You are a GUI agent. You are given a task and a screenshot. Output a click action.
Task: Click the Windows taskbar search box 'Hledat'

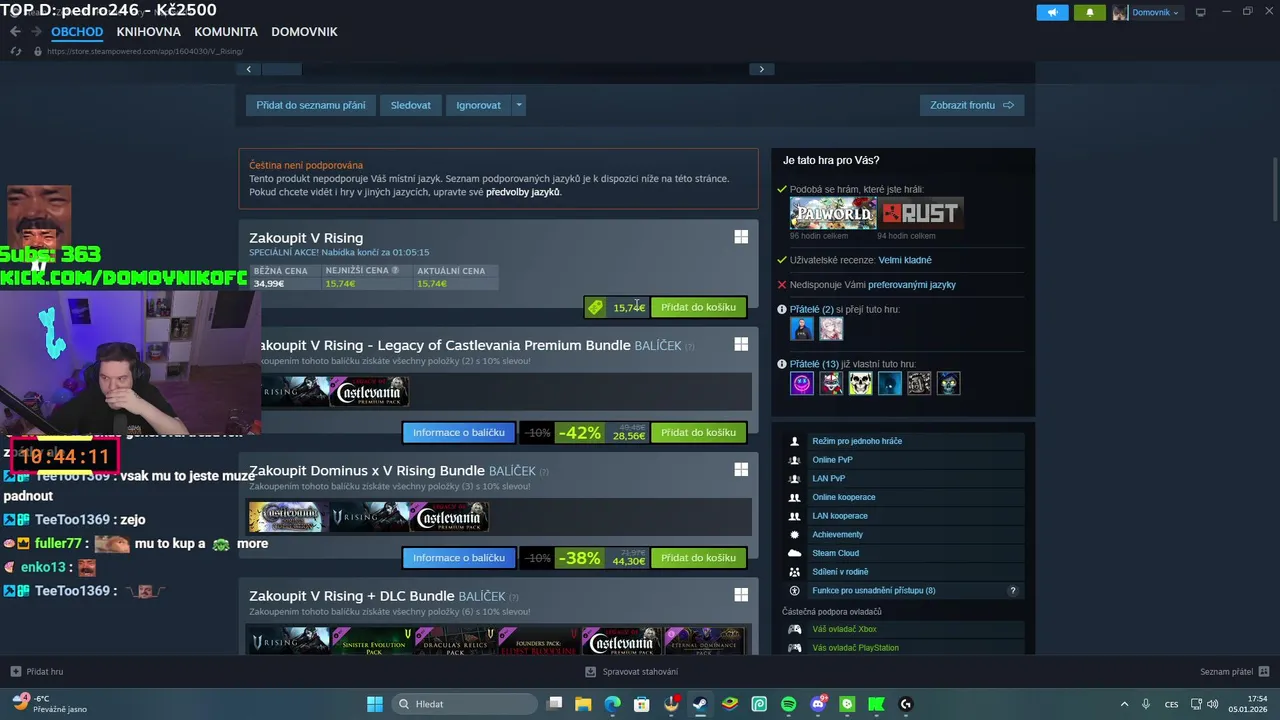coord(463,704)
